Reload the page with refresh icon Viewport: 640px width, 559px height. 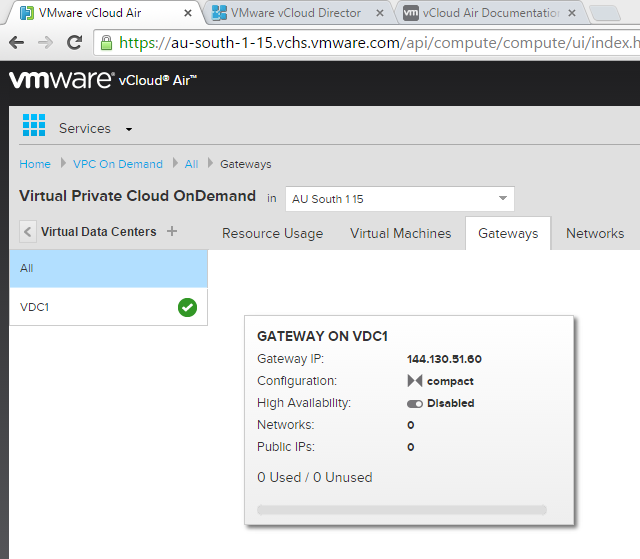point(75,42)
